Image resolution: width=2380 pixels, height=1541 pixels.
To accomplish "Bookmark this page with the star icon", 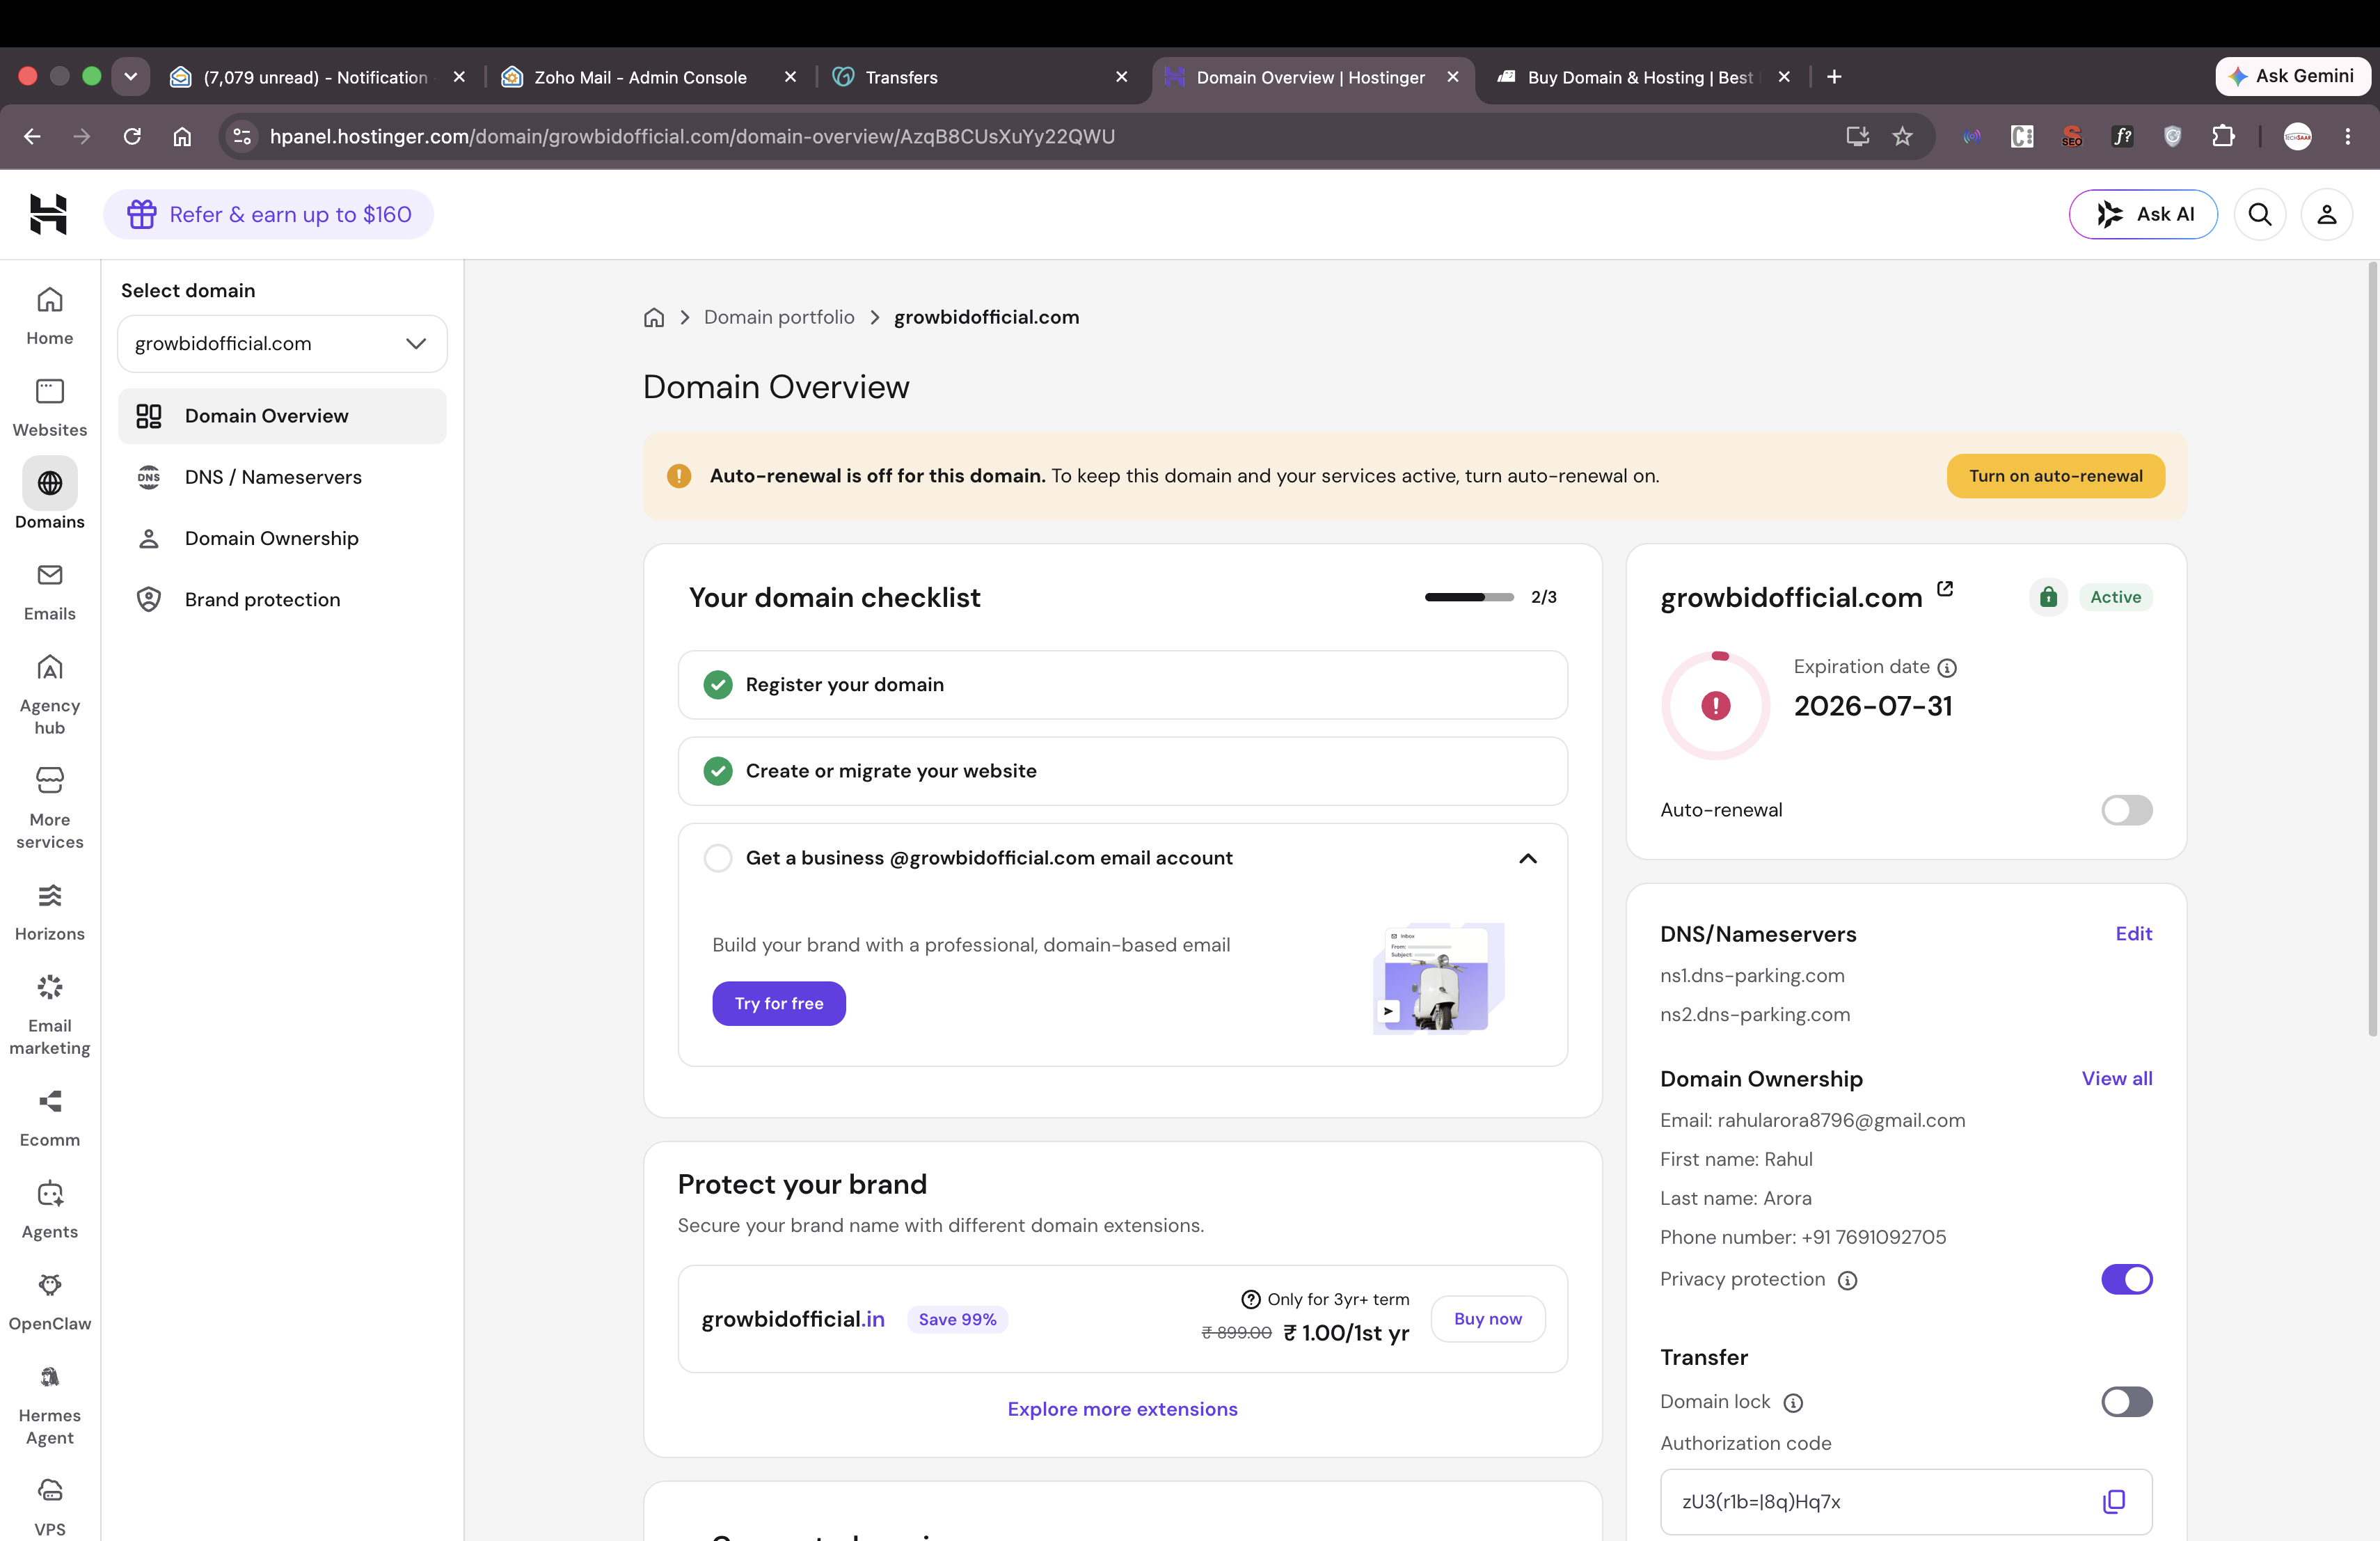I will coord(1902,136).
